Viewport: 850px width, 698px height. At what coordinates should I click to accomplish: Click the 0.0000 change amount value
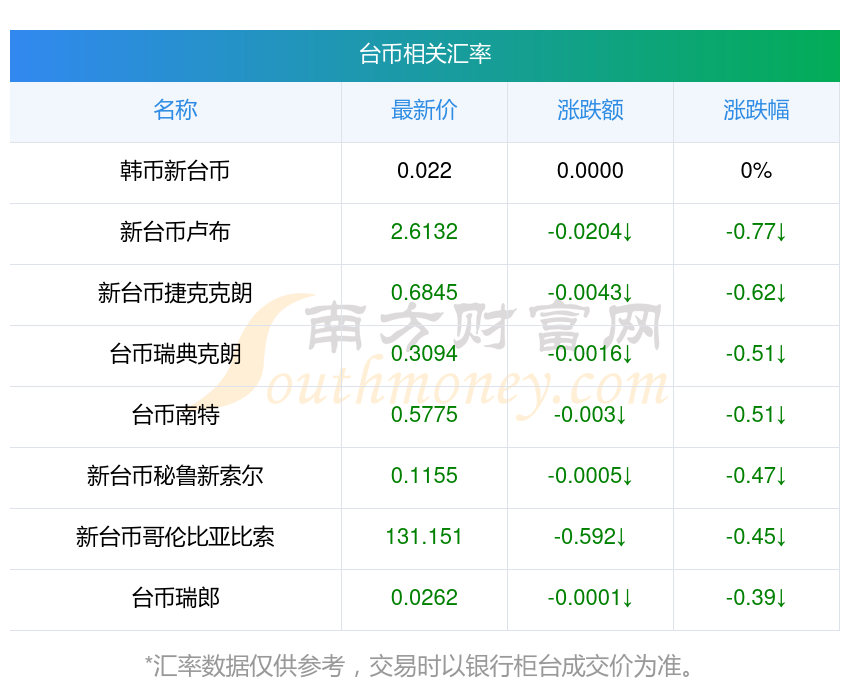click(590, 171)
